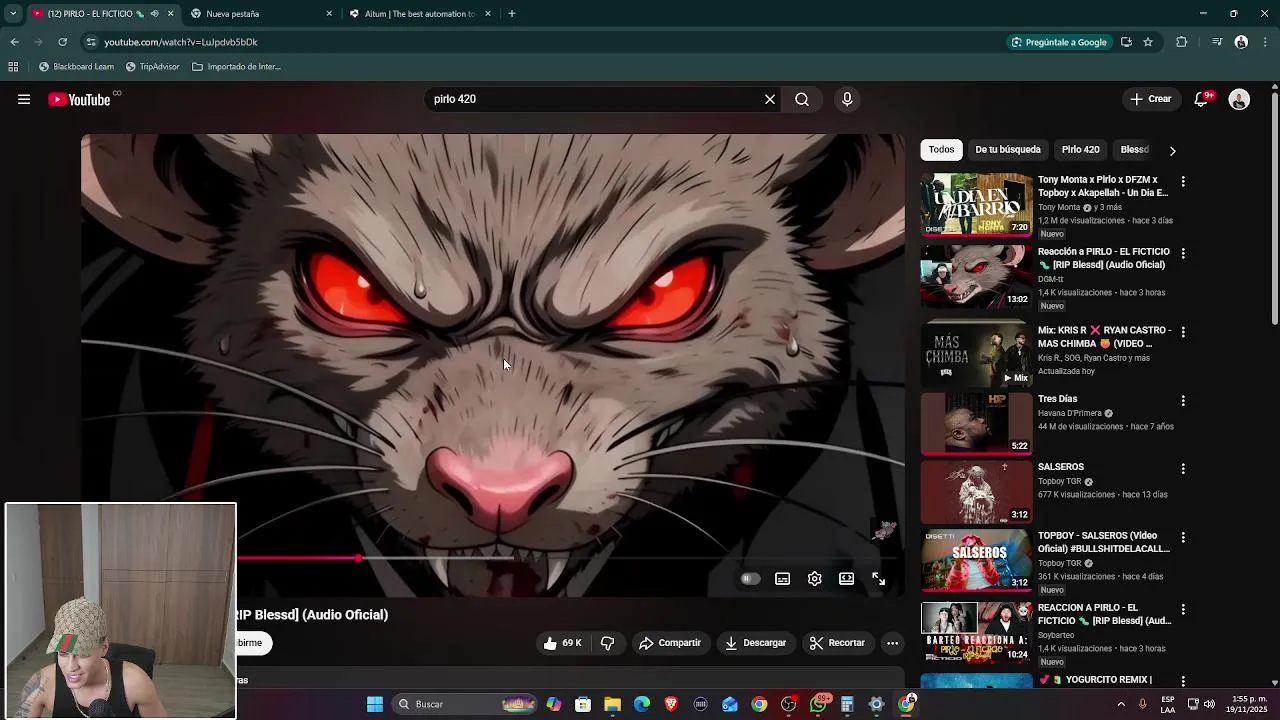Open the TripAdvisor bookmark
Image resolution: width=1280 pixels, height=720 pixels.
coord(152,67)
